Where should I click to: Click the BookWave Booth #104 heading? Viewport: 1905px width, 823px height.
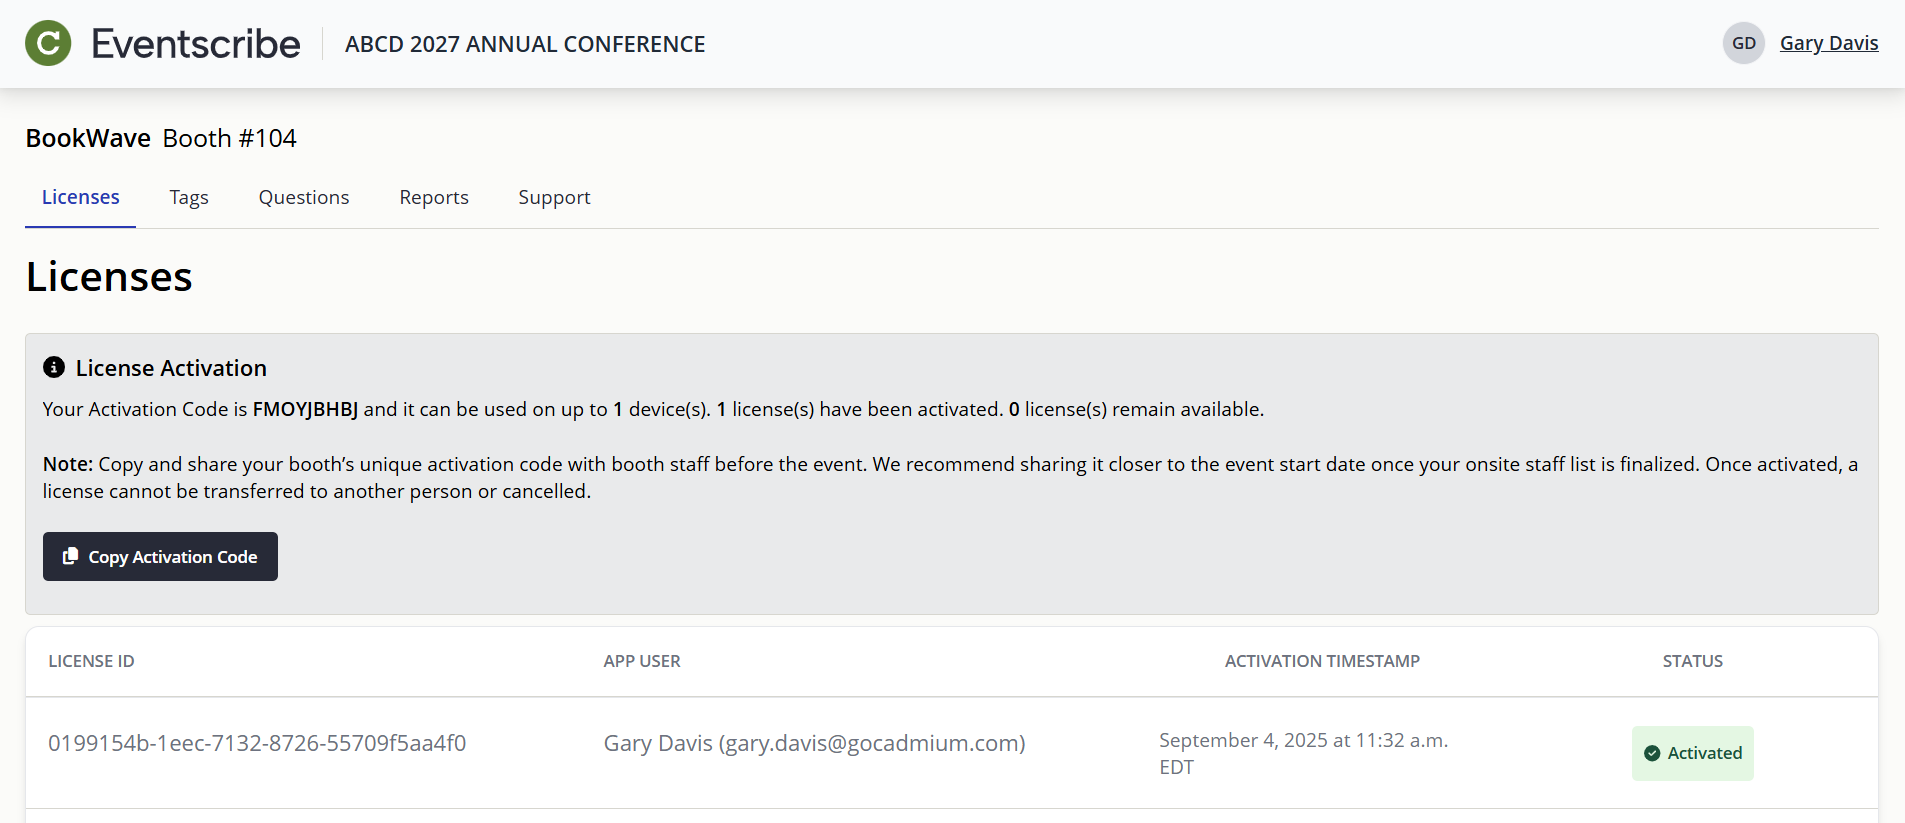(160, 138)
